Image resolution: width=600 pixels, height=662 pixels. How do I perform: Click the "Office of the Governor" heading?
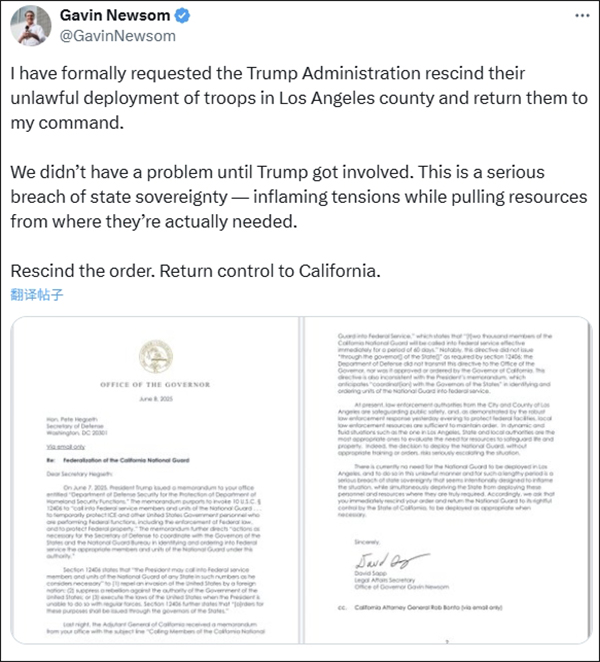click(x=154, y=384)
